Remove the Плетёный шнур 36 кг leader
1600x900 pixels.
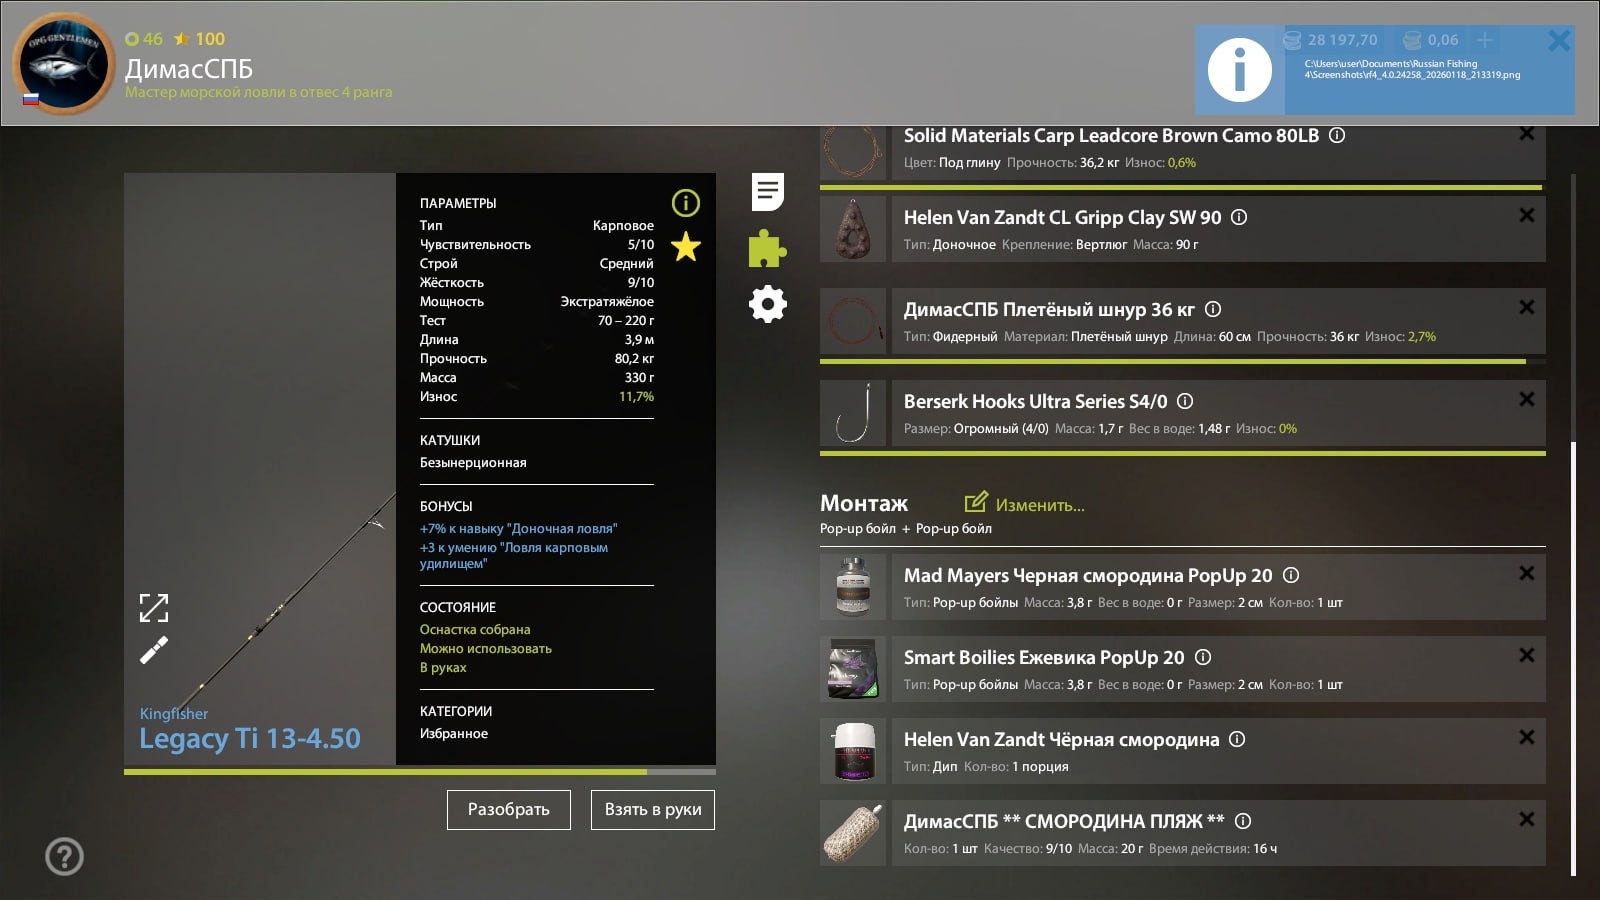click(1526, 307)
